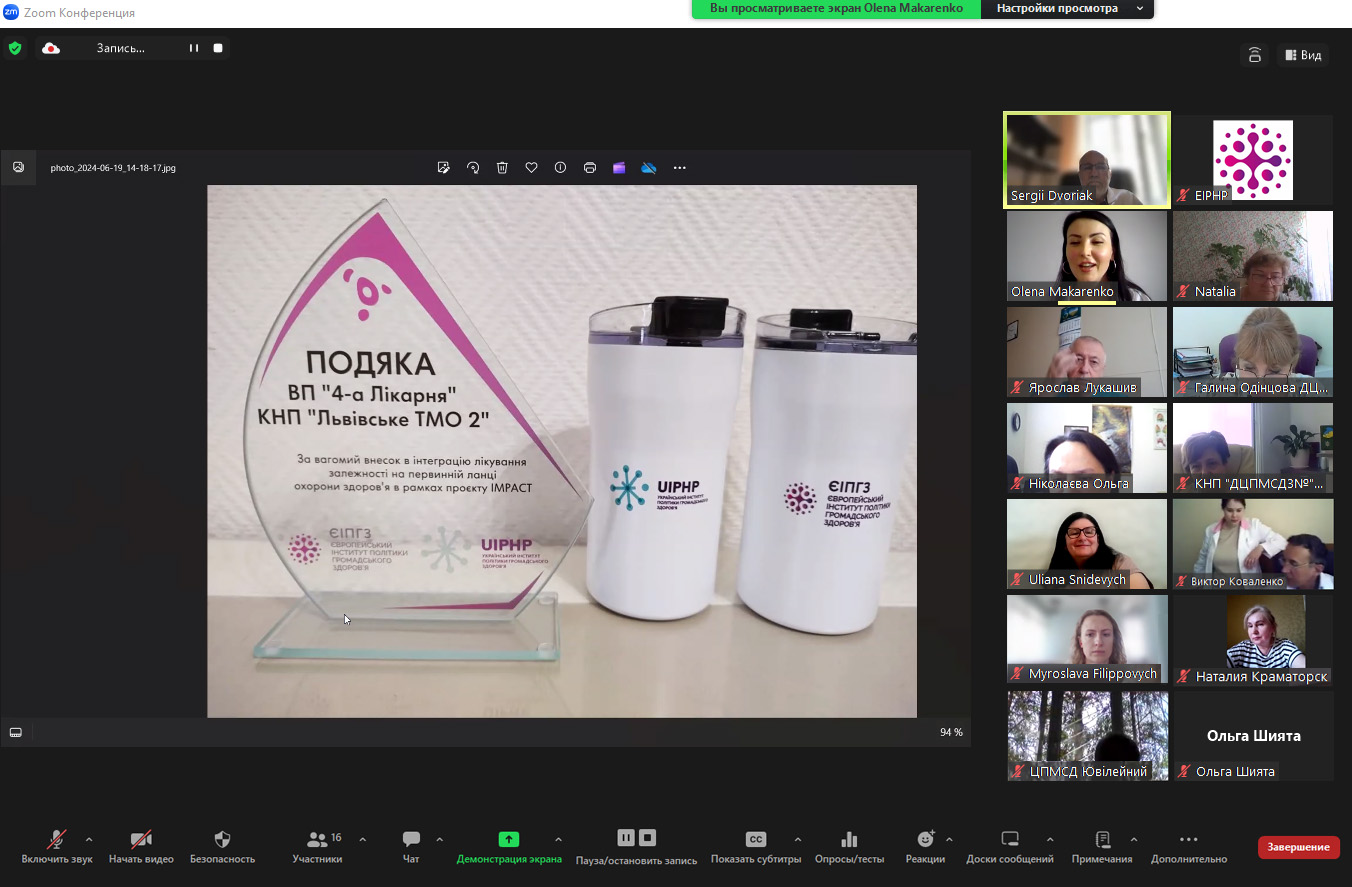
Task: Open Опросы/тесты polls
Action: [x=849, y=847]
